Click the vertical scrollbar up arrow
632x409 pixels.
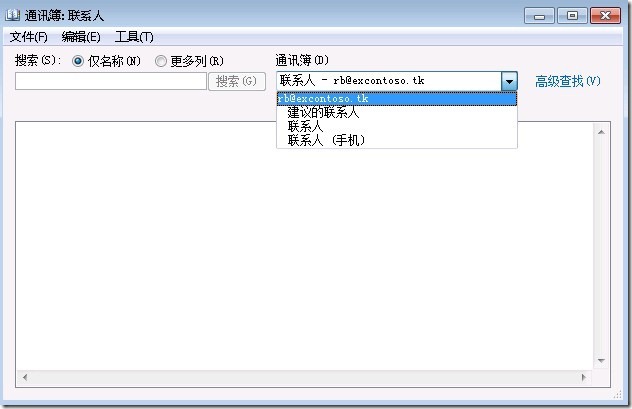pos(601,131)
